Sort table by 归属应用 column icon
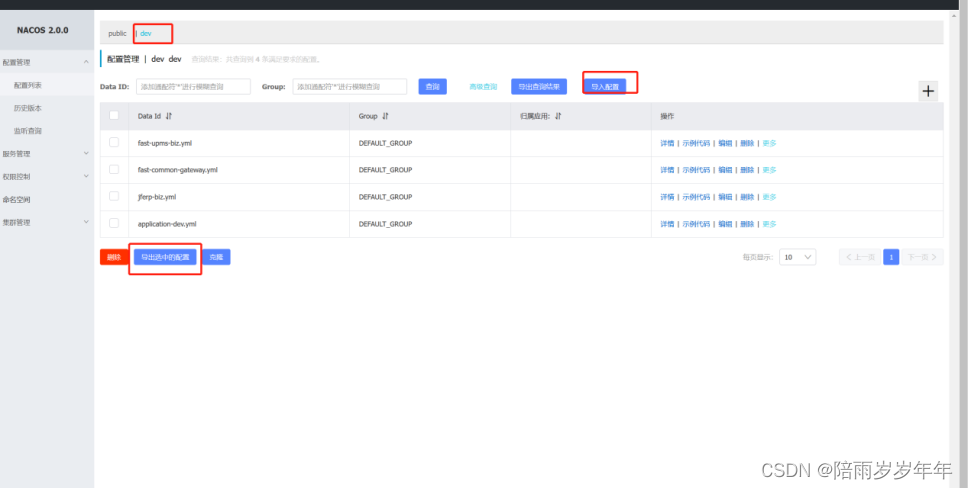 click(557, 116)
